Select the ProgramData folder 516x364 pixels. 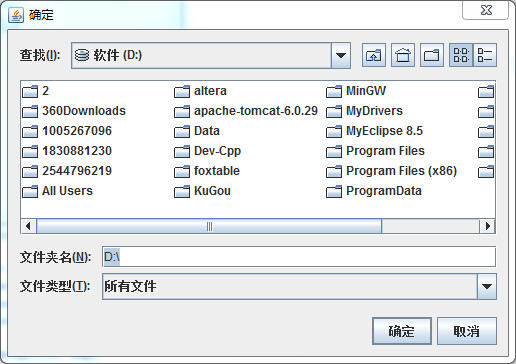(374, 191)
